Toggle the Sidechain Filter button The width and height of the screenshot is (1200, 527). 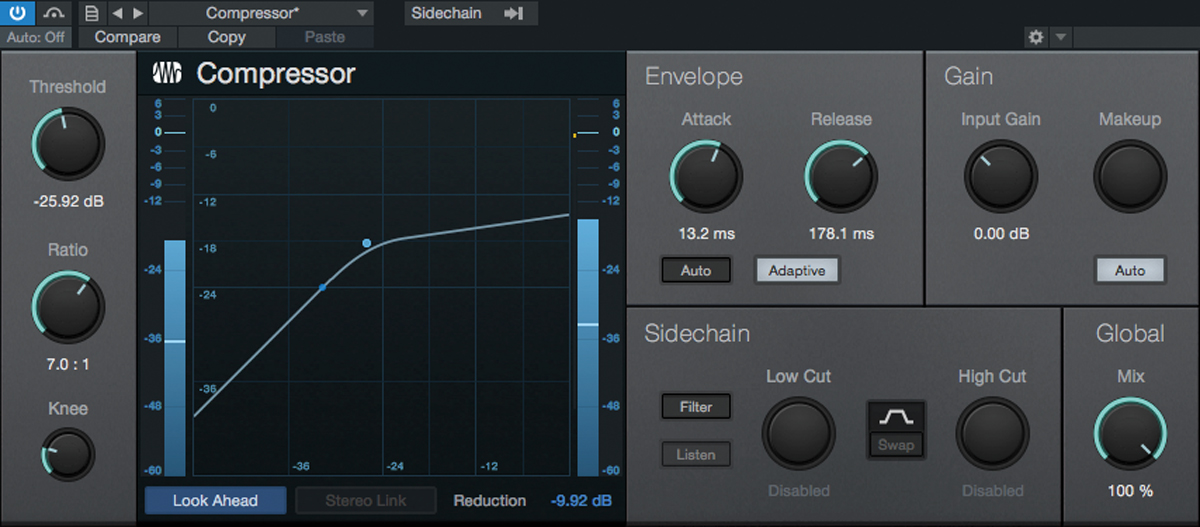pyautogui.click(x=696, y=407)
